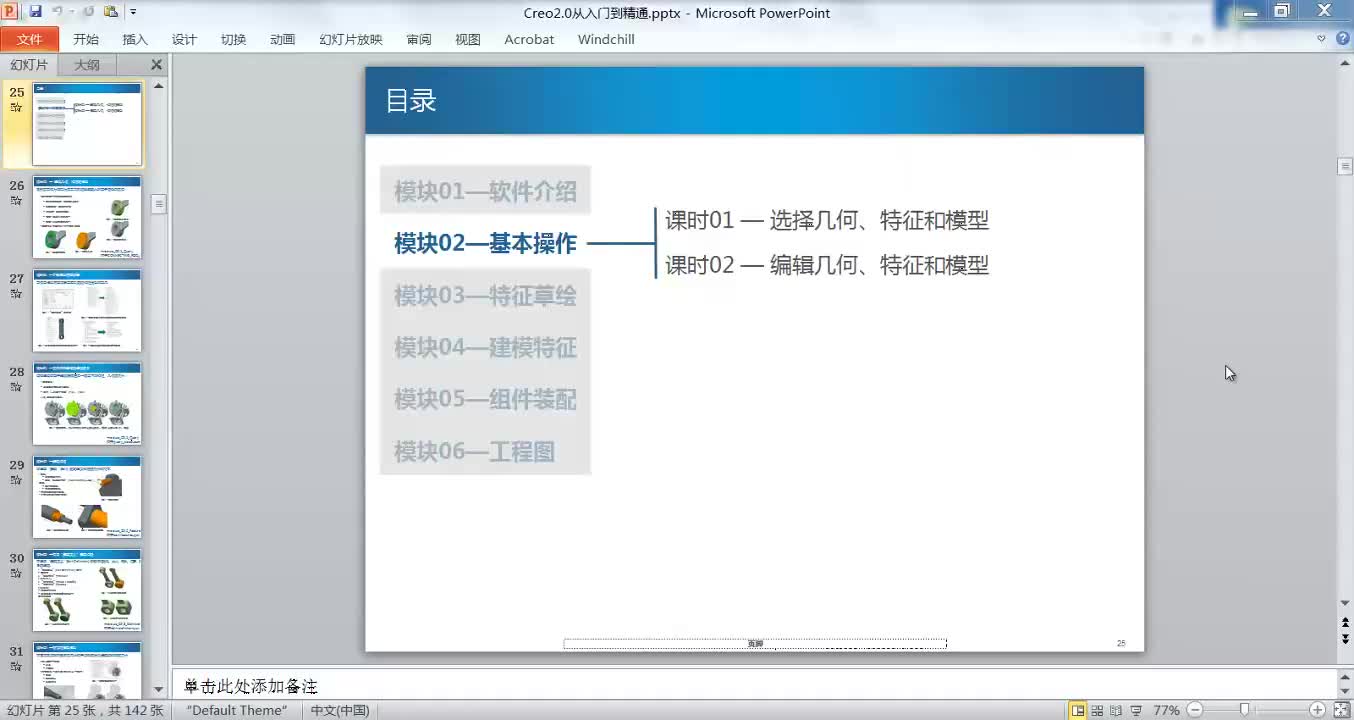Click the animation star icon under slide 26

(x=16, y=201)
